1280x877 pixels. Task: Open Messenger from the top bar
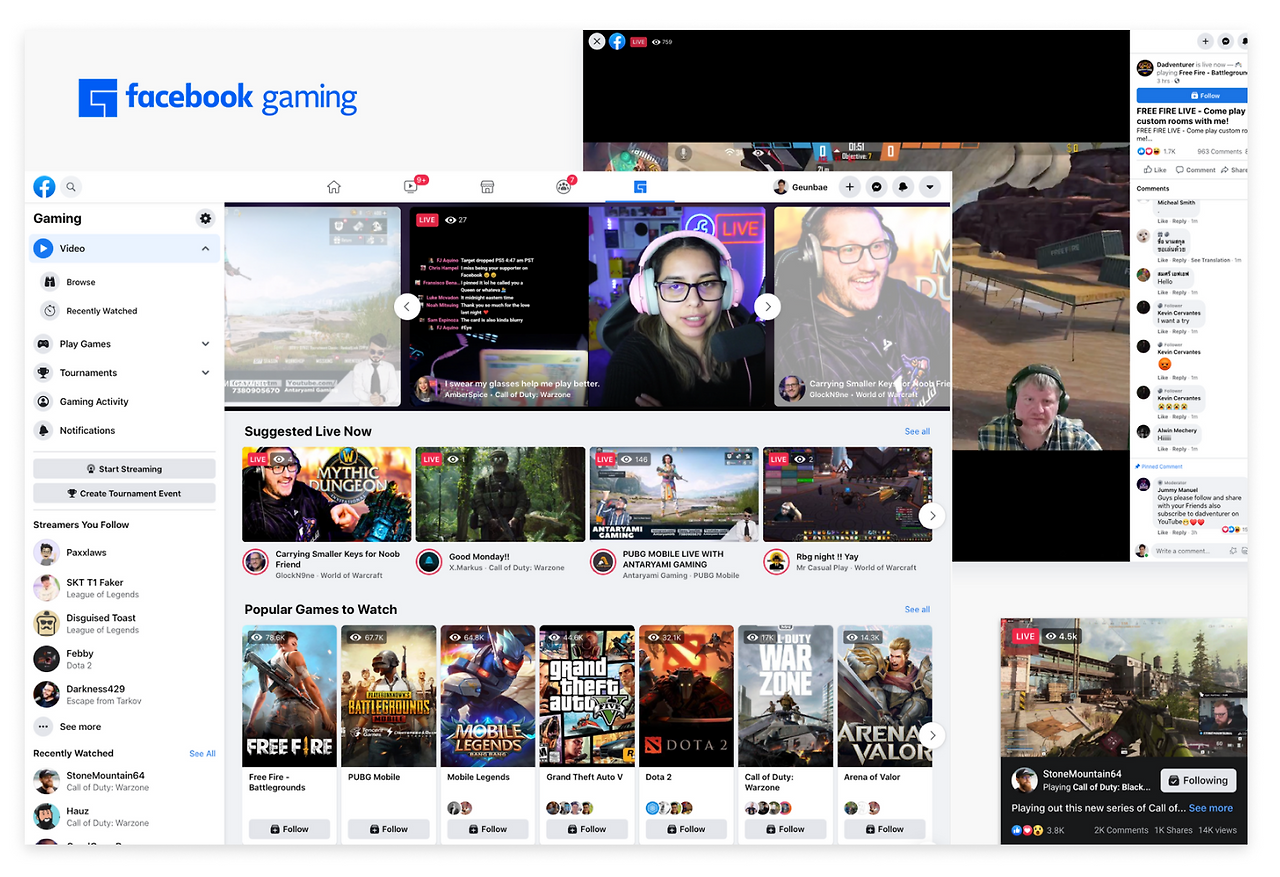click(877, 187)
